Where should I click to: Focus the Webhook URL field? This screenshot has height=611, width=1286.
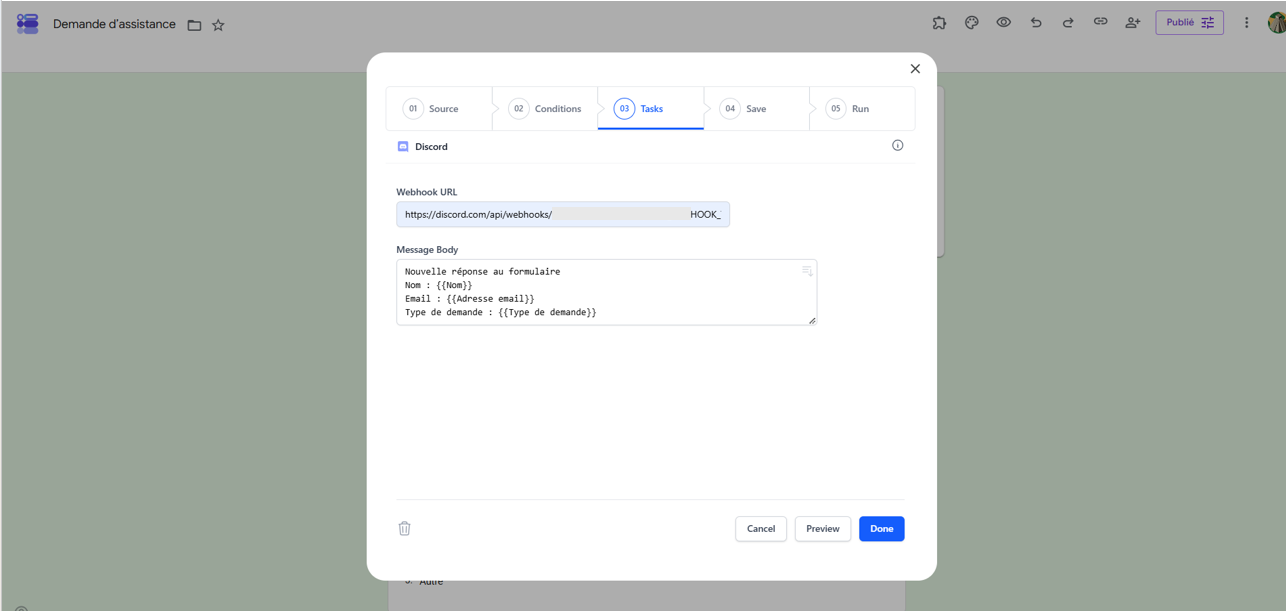(563, 214)
